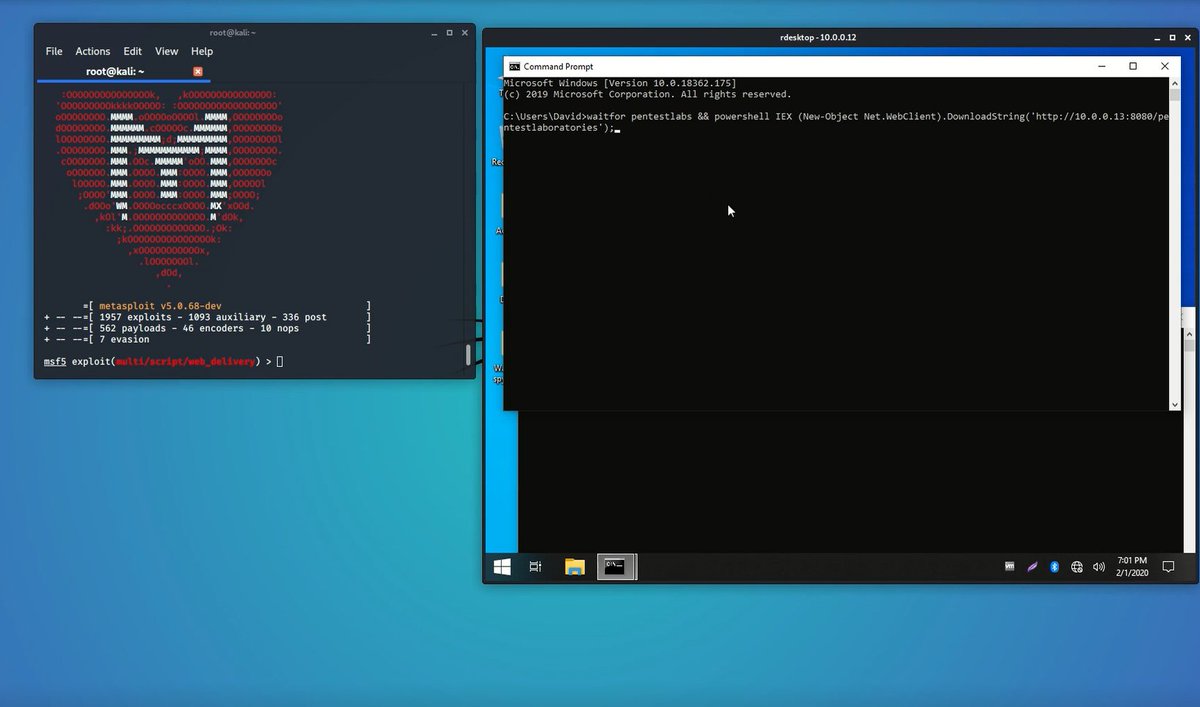Image resolution: width=1200 pixels, height=707 pixels.
Task: Maximize the root@kali terminal window
Action: [x=449, y=33]
